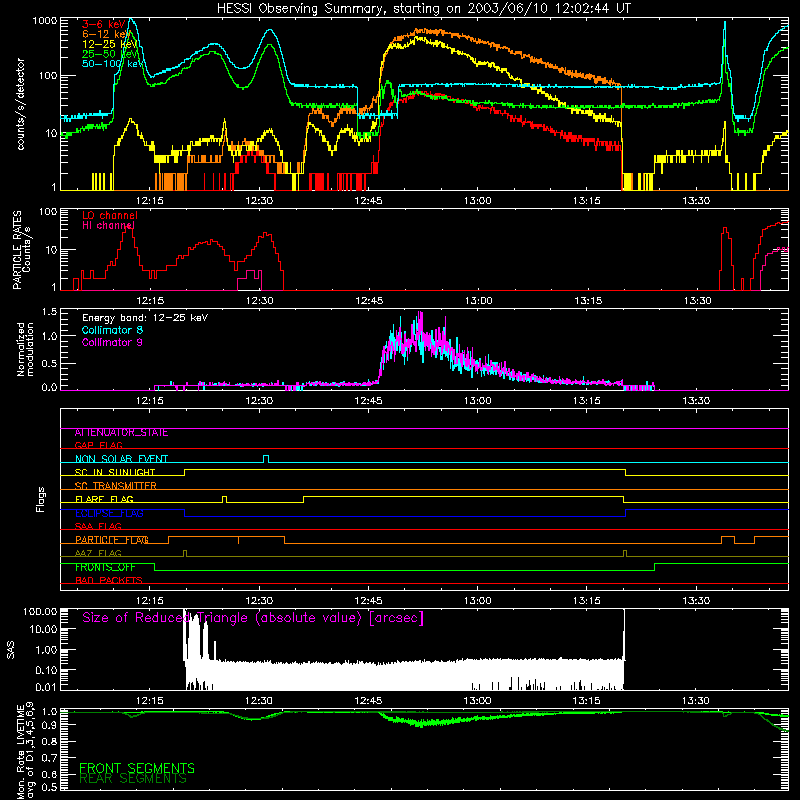Click the NON_SOLAR_EVENT pulse near 12:30

pyautogui.click(x=266, y=459)
